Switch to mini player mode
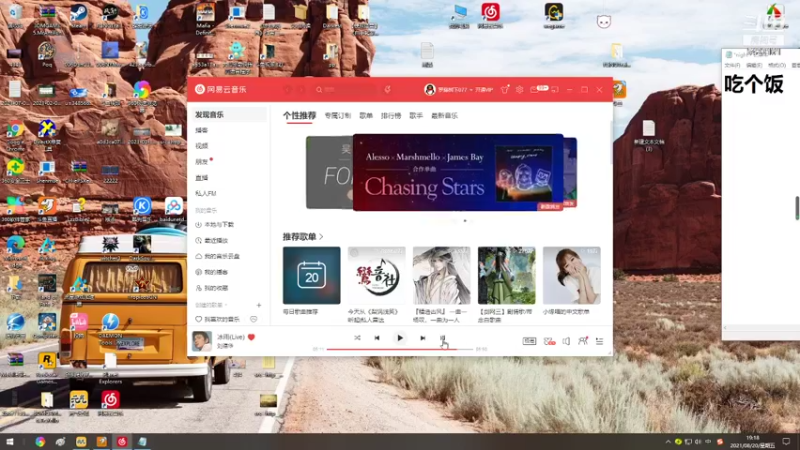Image resolution: width=800 pixels, height=450 pixels. pos(555,90)
